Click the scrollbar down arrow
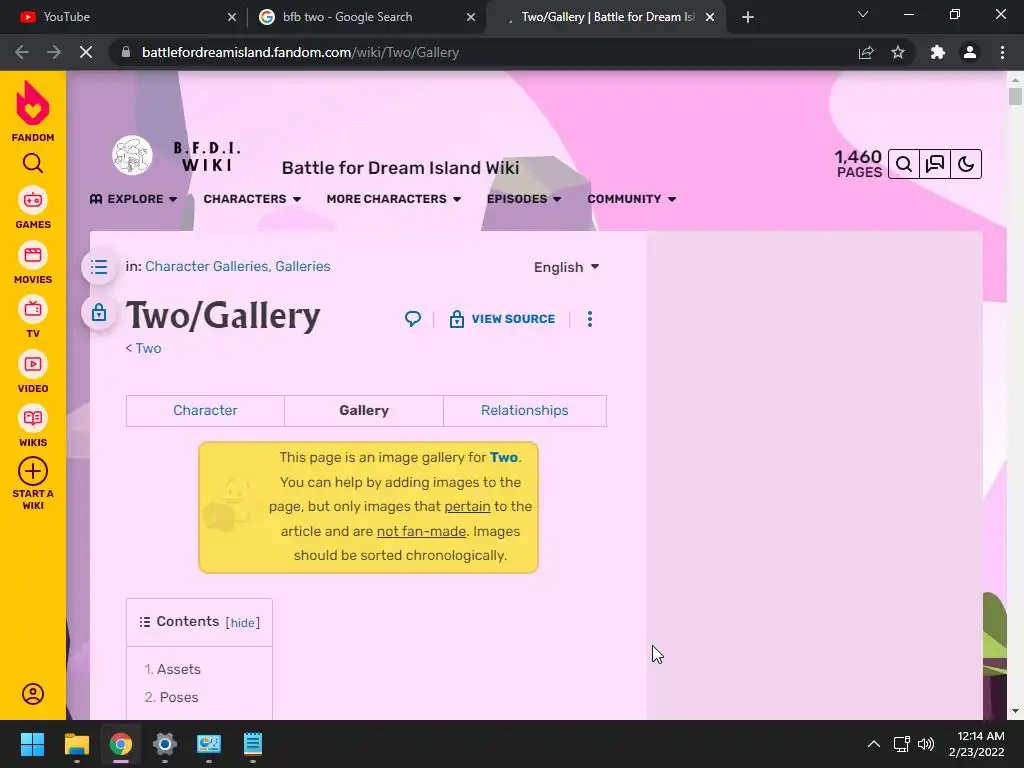1024x768 pixels. coord(1014,711)
